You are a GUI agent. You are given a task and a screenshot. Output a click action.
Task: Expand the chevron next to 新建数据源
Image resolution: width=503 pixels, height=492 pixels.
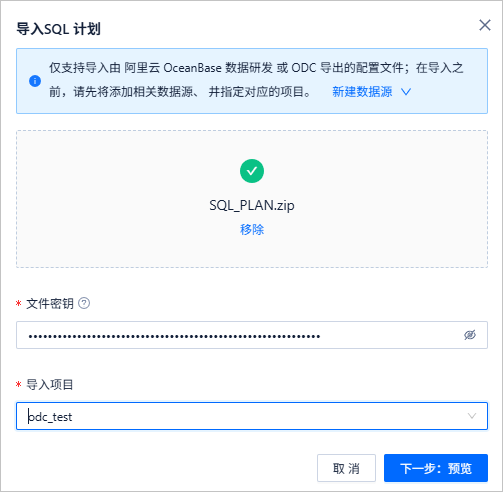tap(406, 92)
